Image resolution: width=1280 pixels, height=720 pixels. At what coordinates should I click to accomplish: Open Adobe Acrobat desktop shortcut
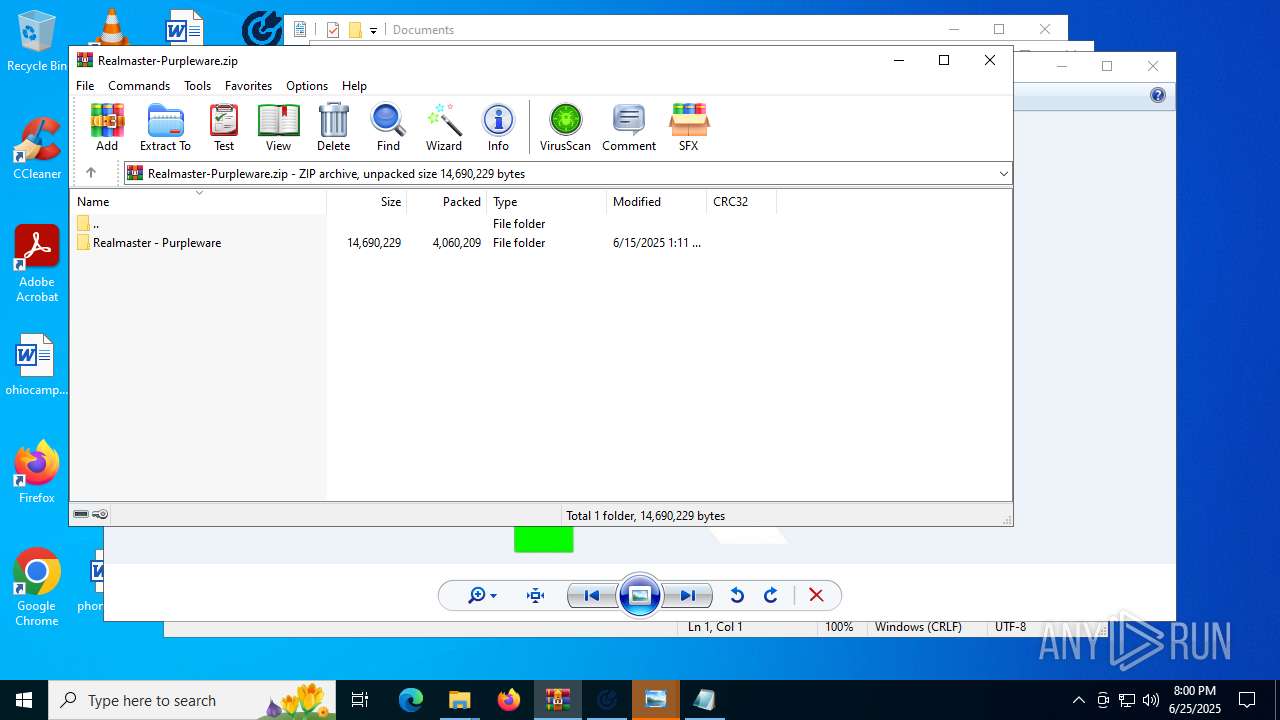[x=37, y=264]
